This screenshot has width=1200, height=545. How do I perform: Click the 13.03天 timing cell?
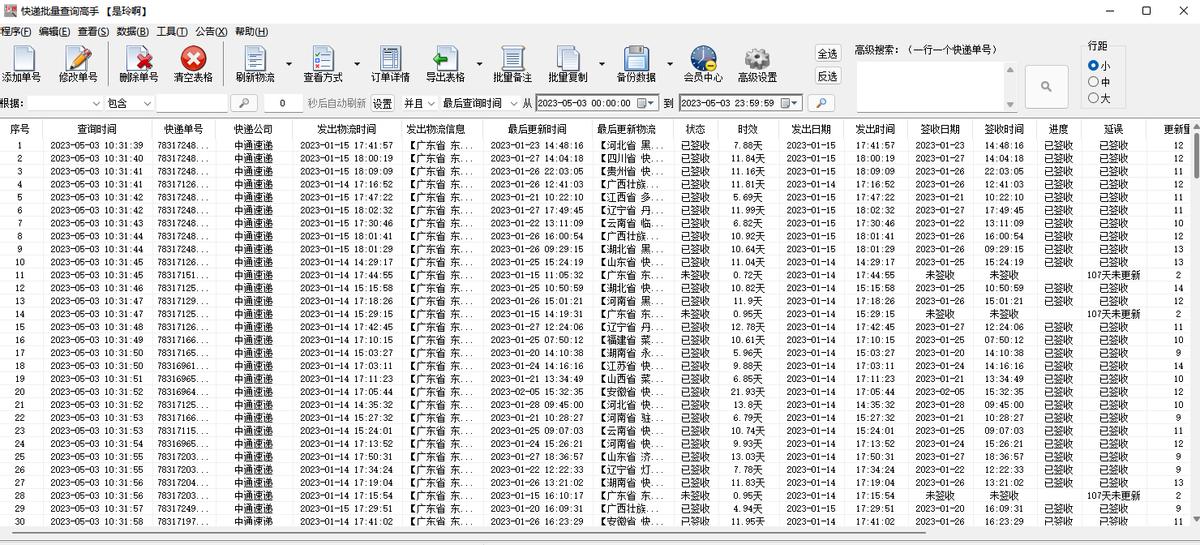tap(748, 457)
